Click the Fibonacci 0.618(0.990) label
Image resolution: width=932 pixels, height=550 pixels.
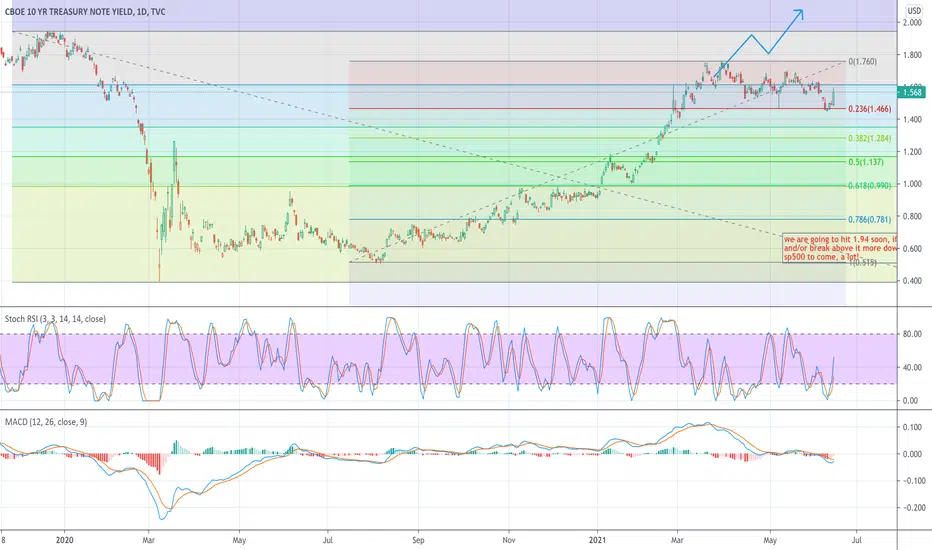tap(870, 186)
